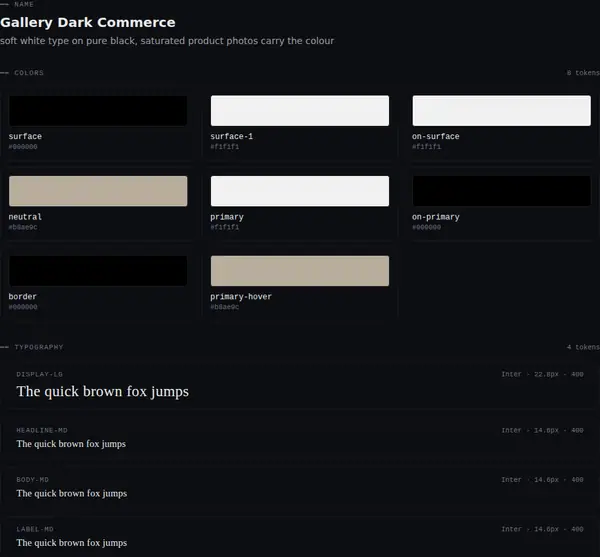
Task: Click the #f1f1f1 hex value under on-surface
Action: tap(426, 147)
